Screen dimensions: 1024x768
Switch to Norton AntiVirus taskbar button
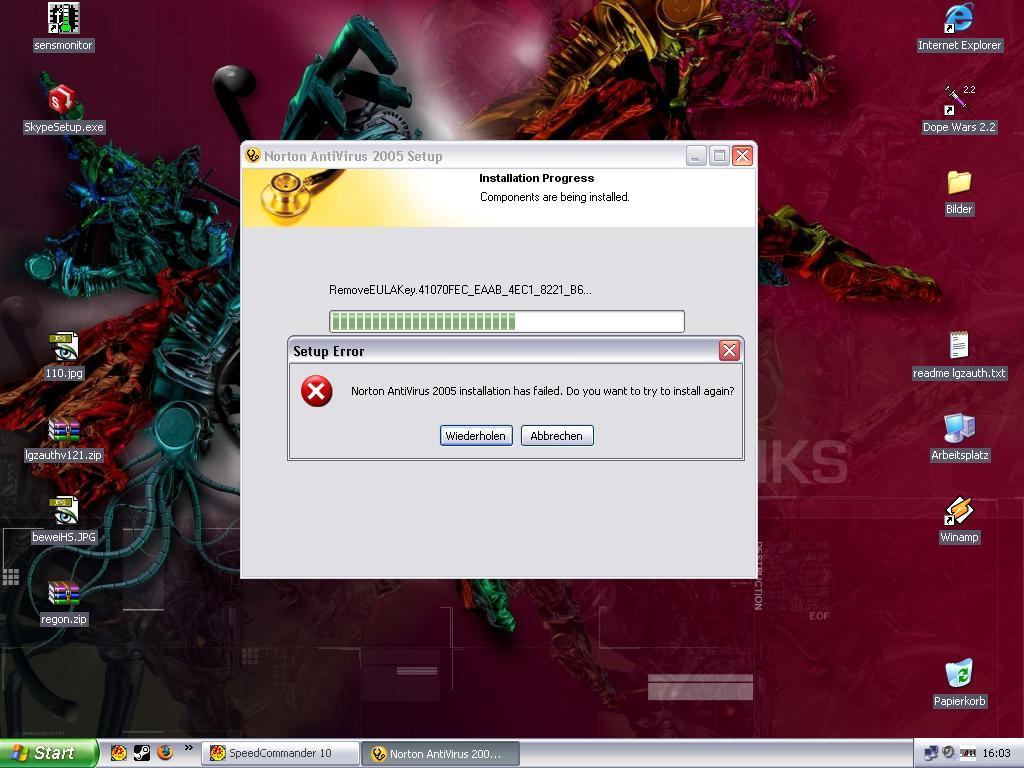441,754
